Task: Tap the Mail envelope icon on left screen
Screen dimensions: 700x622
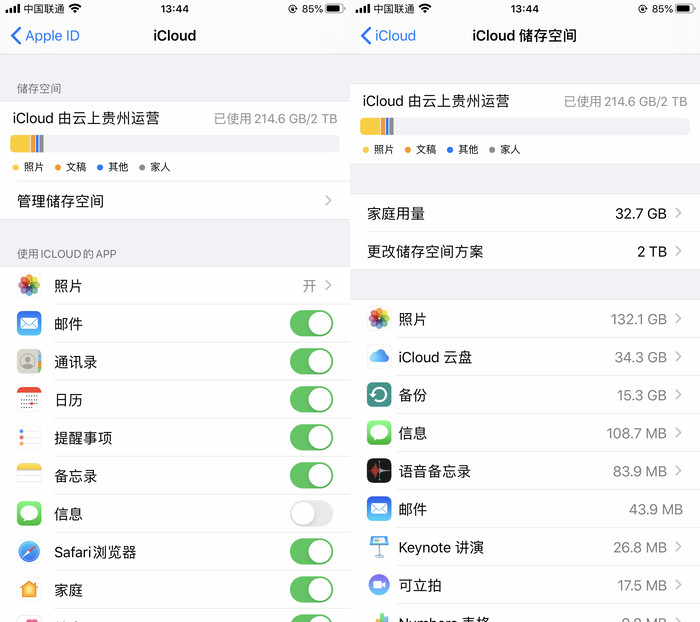Action: (x=29, y=323)
